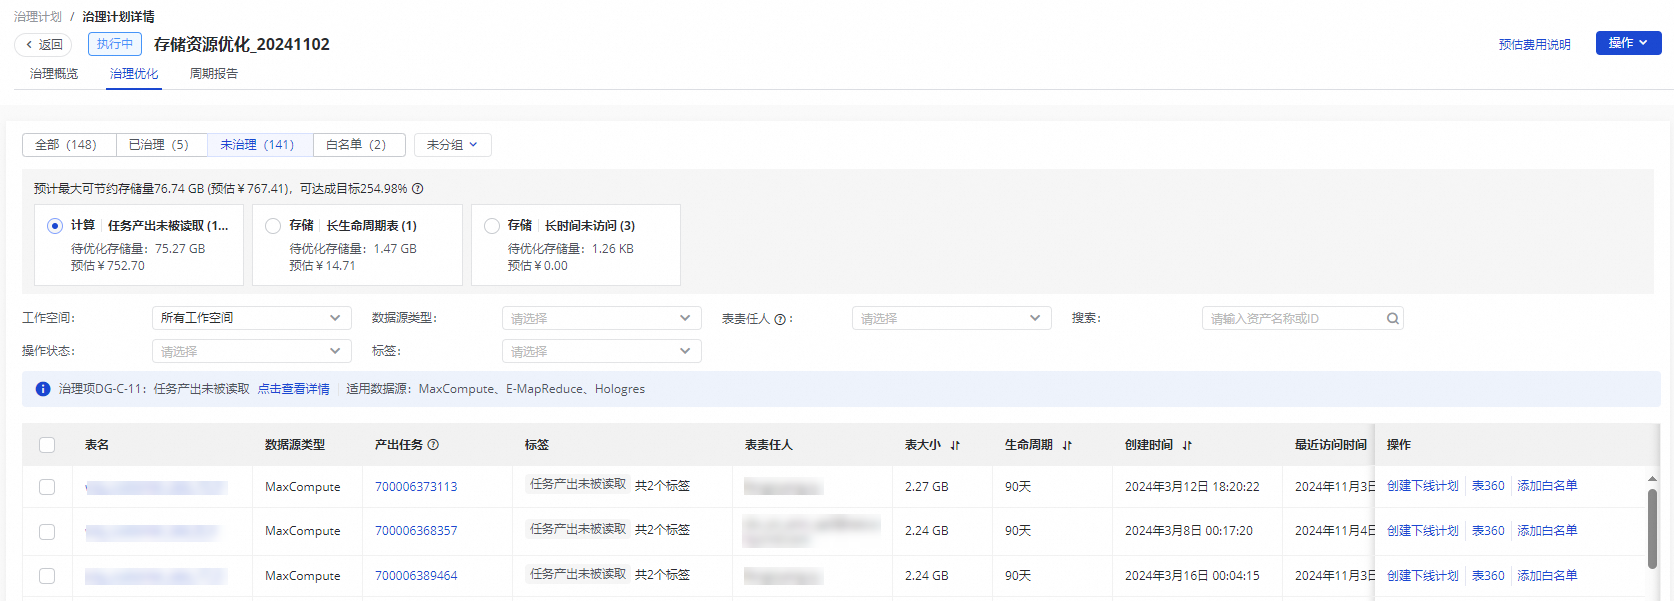Sort table by 表大小 column icon
Screen dimensions: 1674x601
coord(955,445)
